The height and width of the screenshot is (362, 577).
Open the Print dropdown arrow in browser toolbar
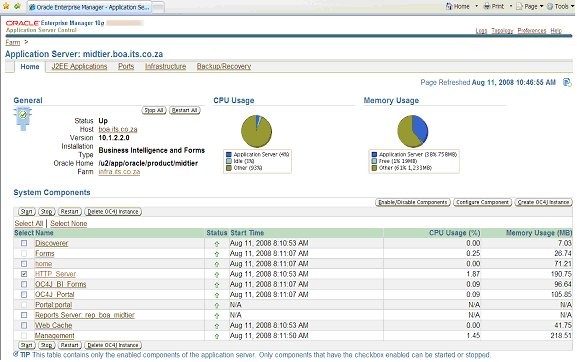point(511,6)
